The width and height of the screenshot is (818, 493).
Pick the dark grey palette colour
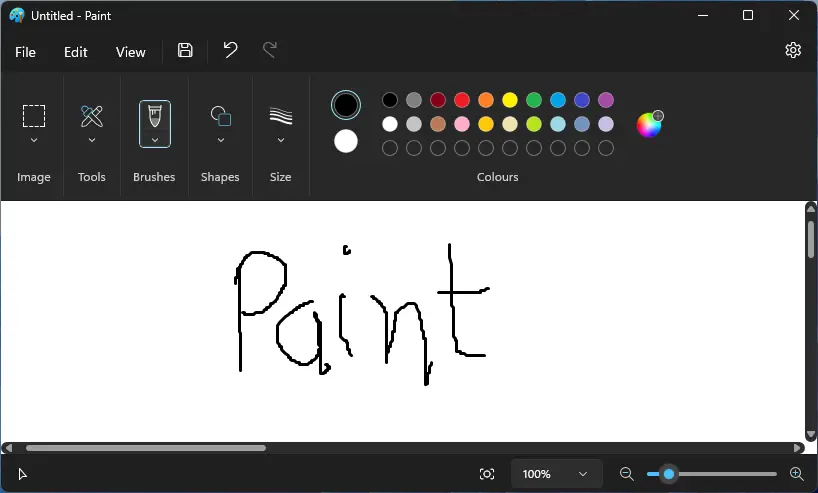[x=414, y=100]
